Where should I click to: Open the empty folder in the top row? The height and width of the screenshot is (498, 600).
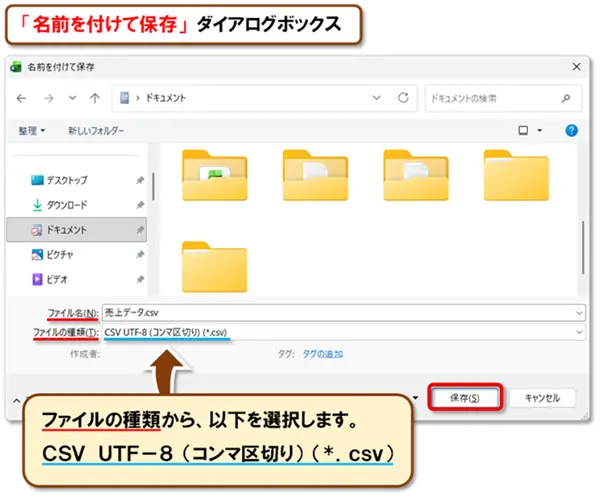click(516, 176)
